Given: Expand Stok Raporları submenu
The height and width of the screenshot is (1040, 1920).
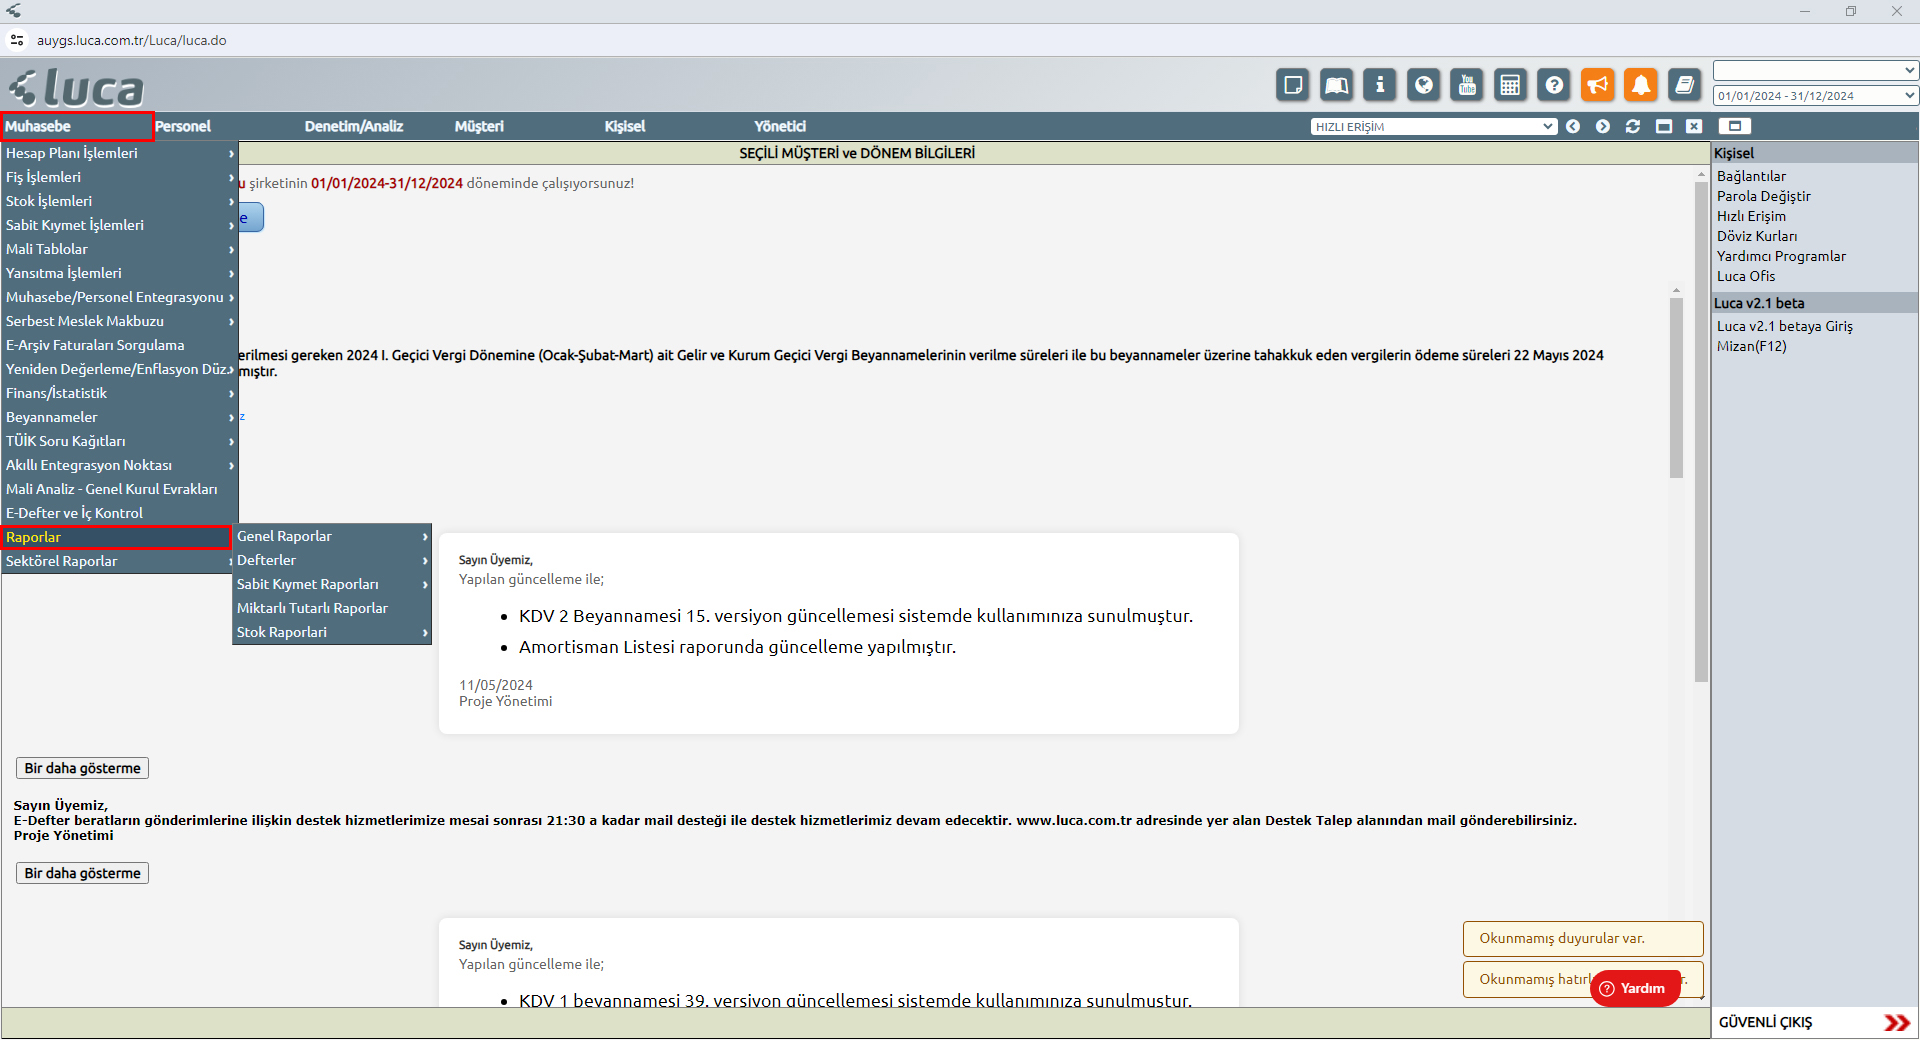Looking at the screenshot, I should 332,632.
